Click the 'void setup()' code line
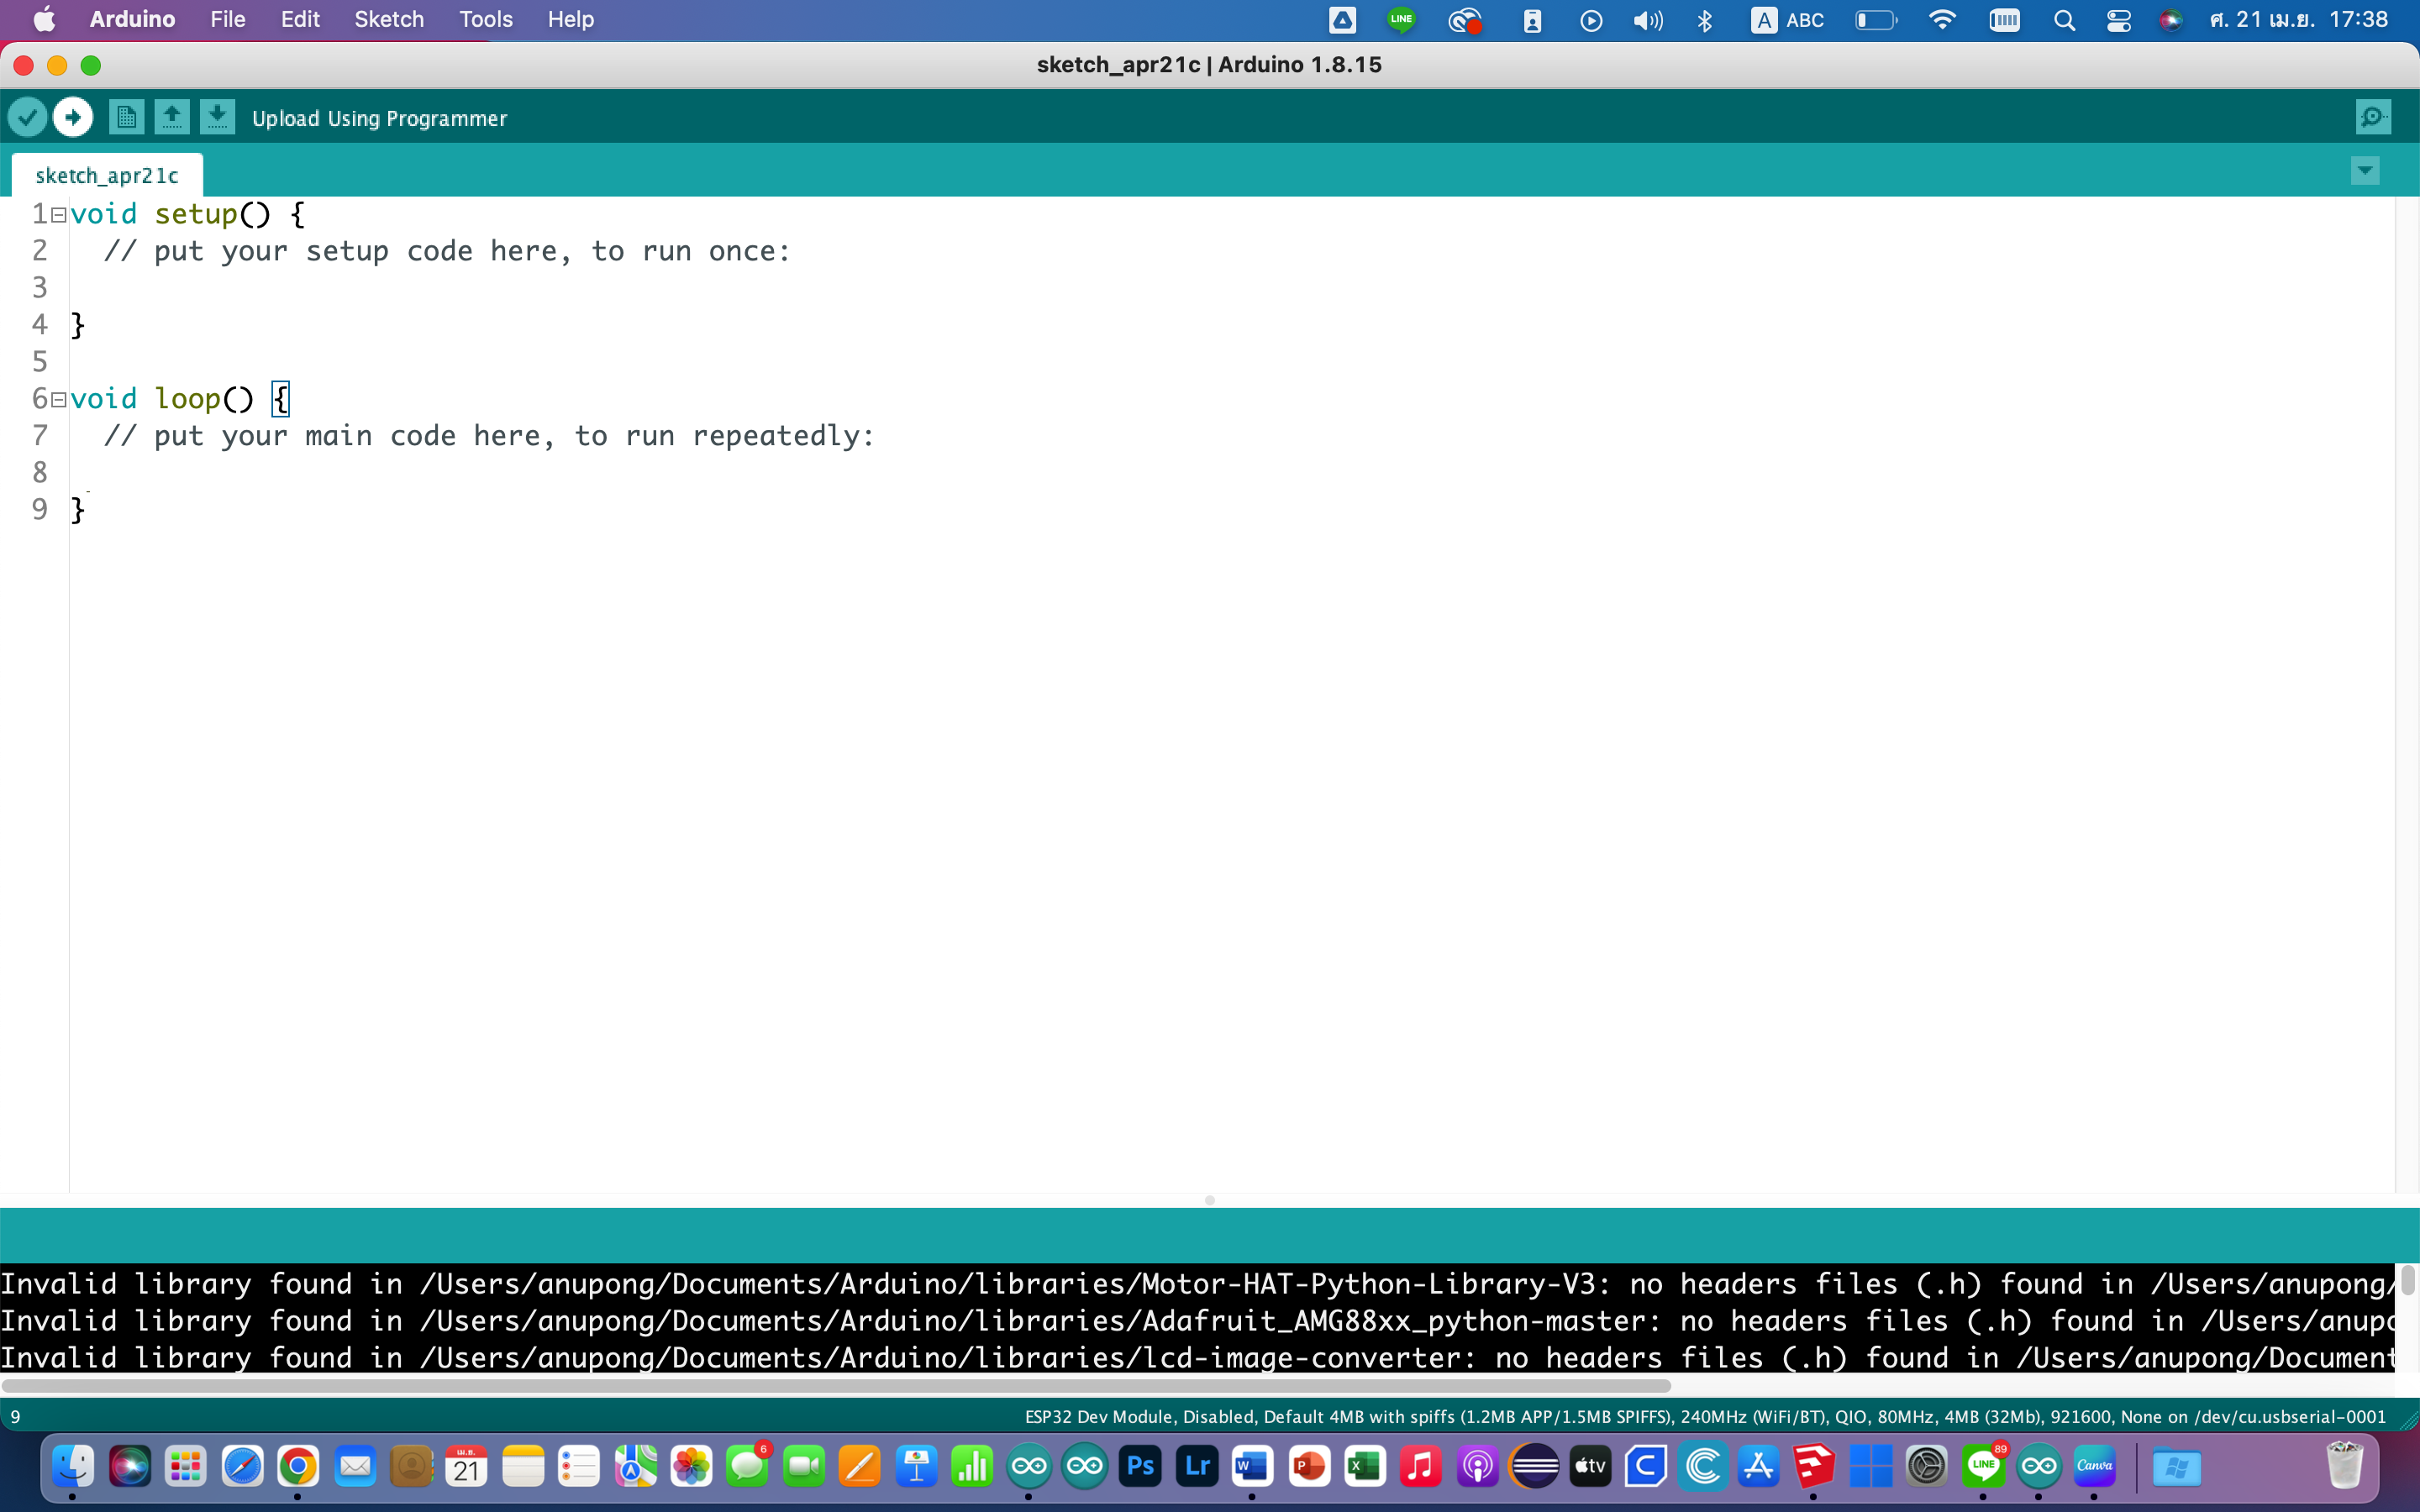The height and width of the screenshot is (1512, 2420). pos(188,214)
